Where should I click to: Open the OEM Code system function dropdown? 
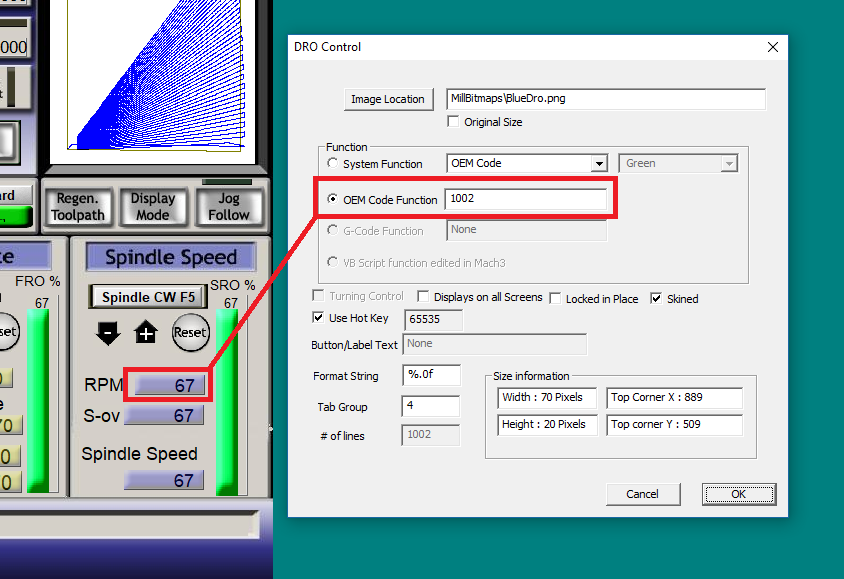(599, 164)
